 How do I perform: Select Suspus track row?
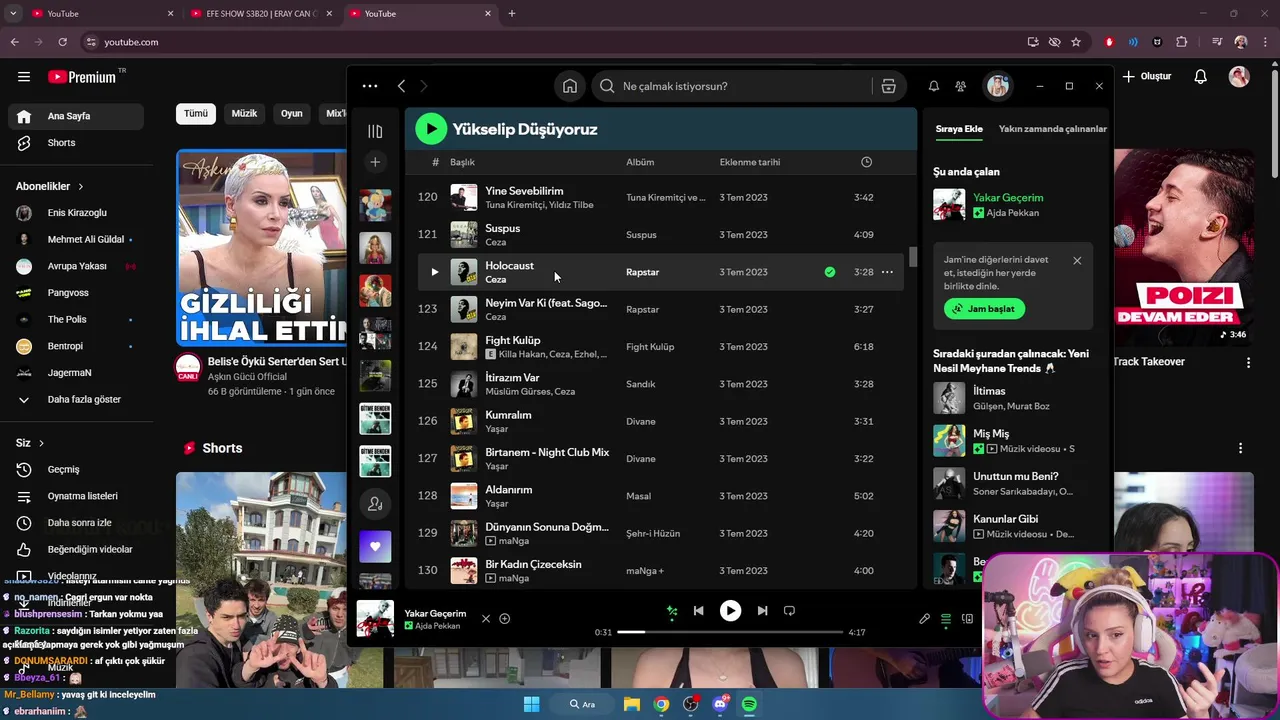click(660, 235)
